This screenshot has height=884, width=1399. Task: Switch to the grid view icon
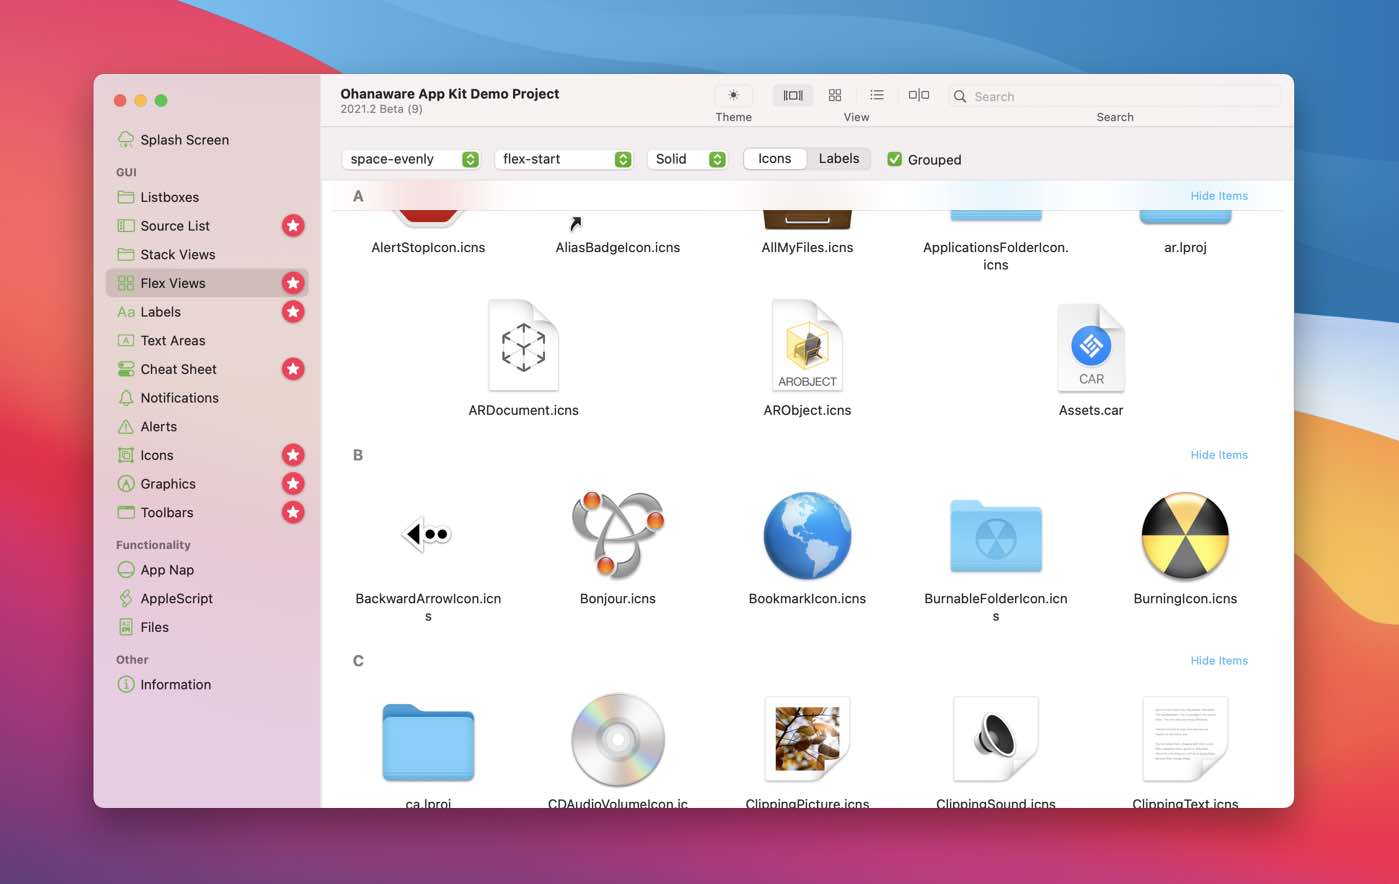click(835, 95)
